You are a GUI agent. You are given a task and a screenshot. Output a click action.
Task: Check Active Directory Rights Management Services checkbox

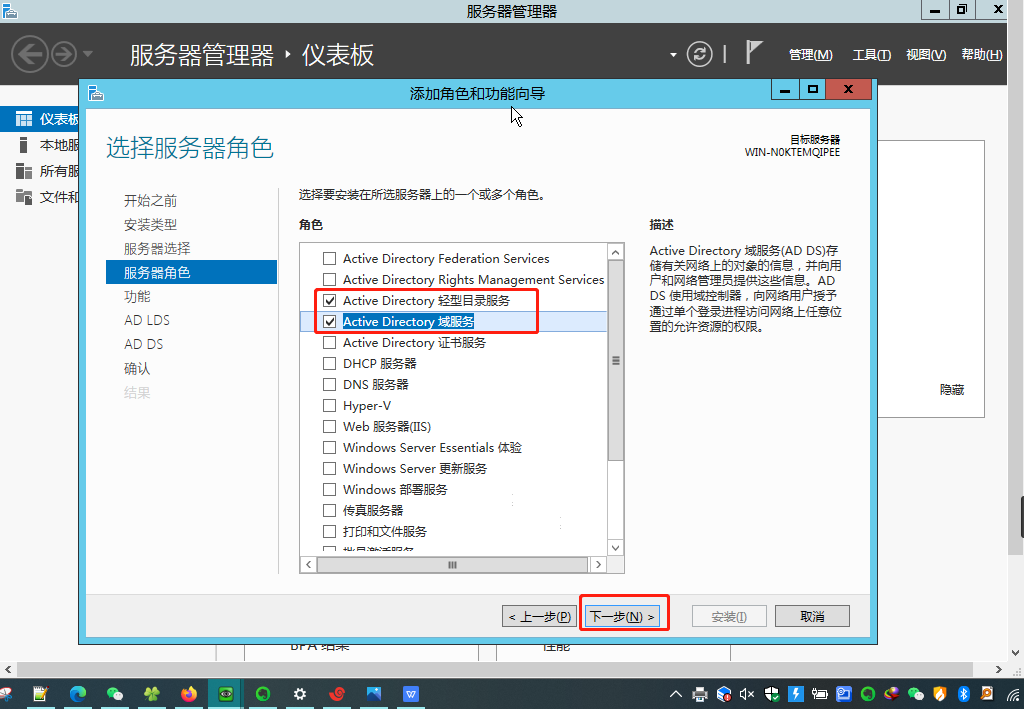point(330,279)
